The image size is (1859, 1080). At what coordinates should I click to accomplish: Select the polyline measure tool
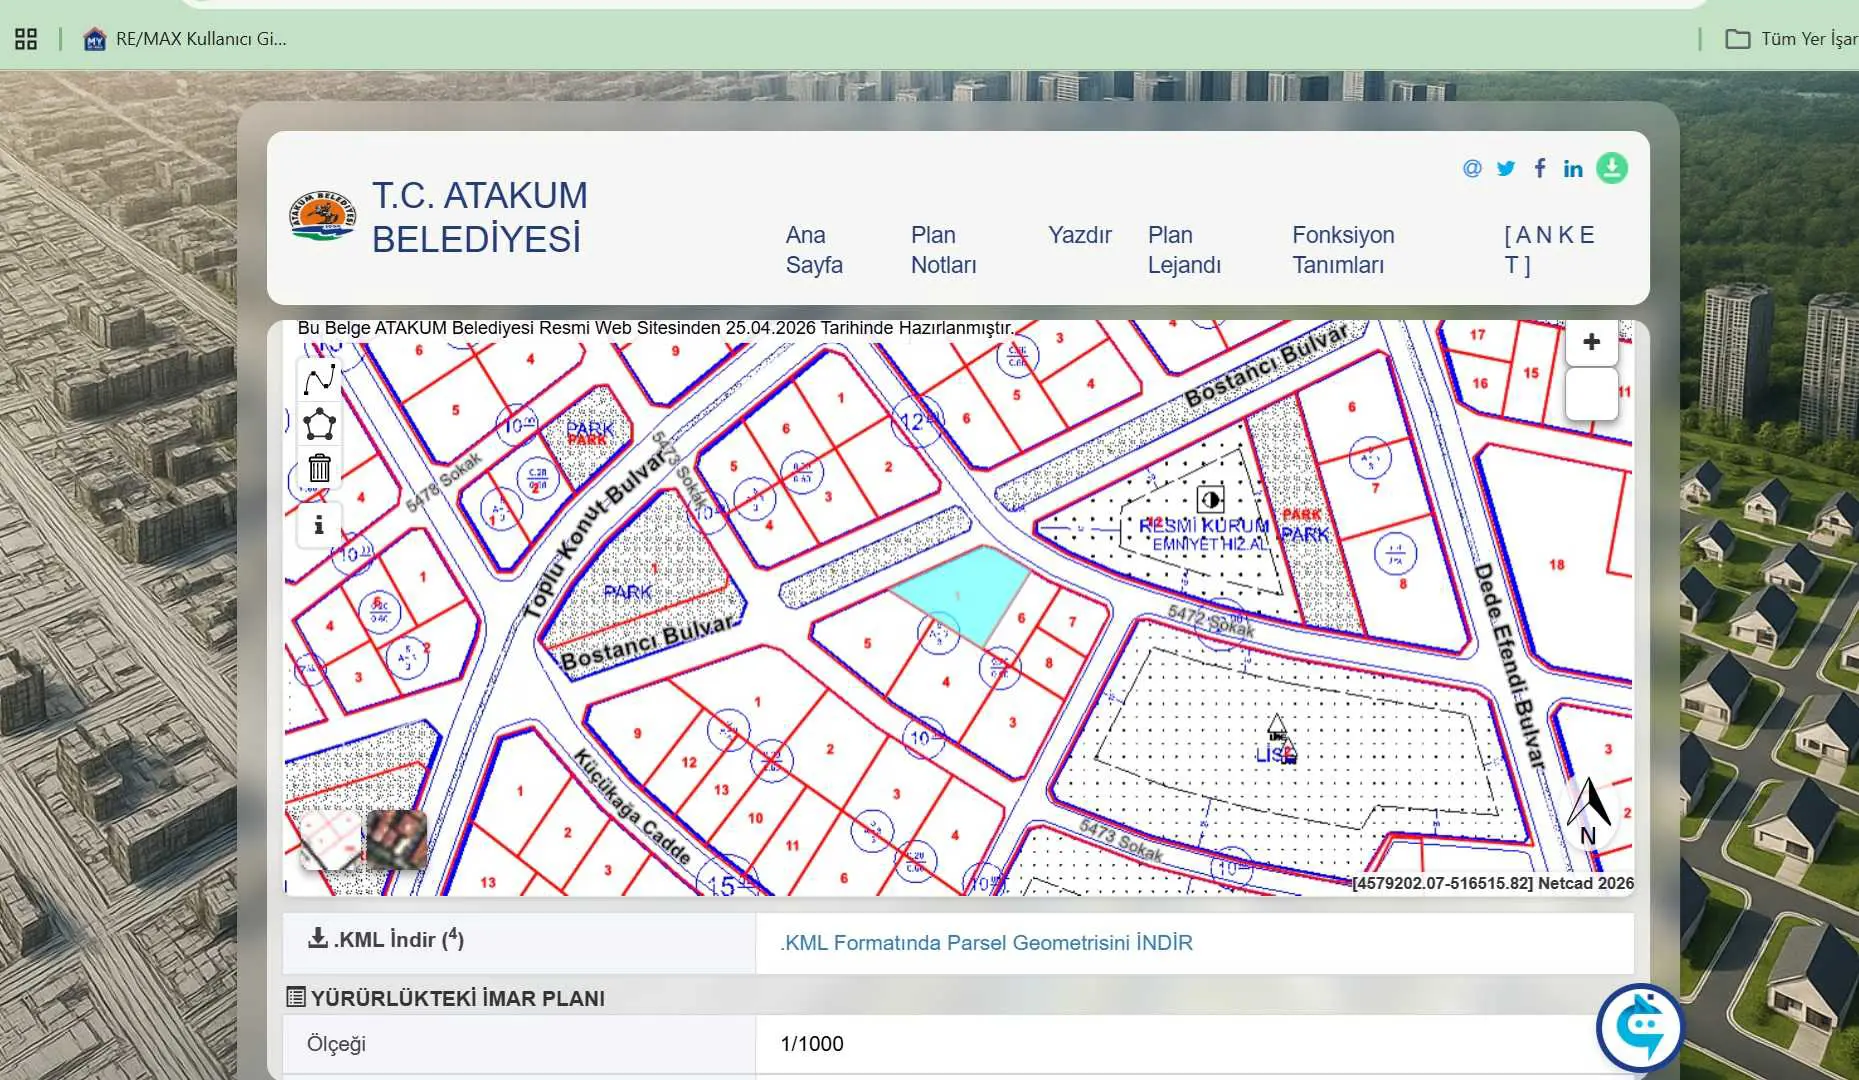coord(320,379)
